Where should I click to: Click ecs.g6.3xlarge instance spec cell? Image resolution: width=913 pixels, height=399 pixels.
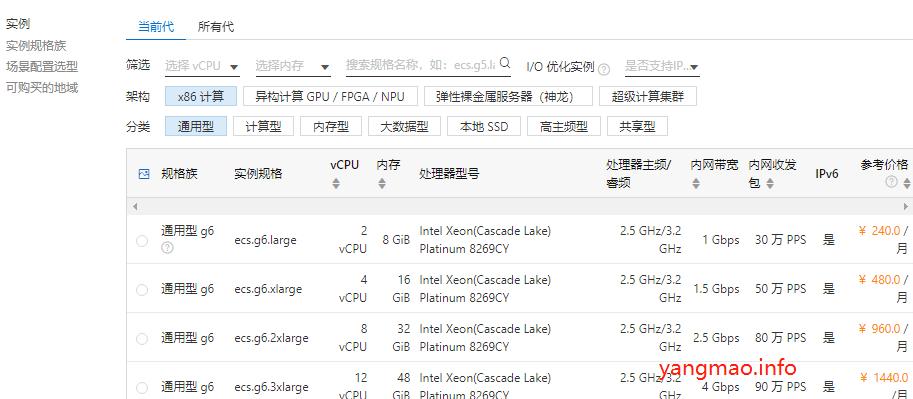tap(271, 387)
